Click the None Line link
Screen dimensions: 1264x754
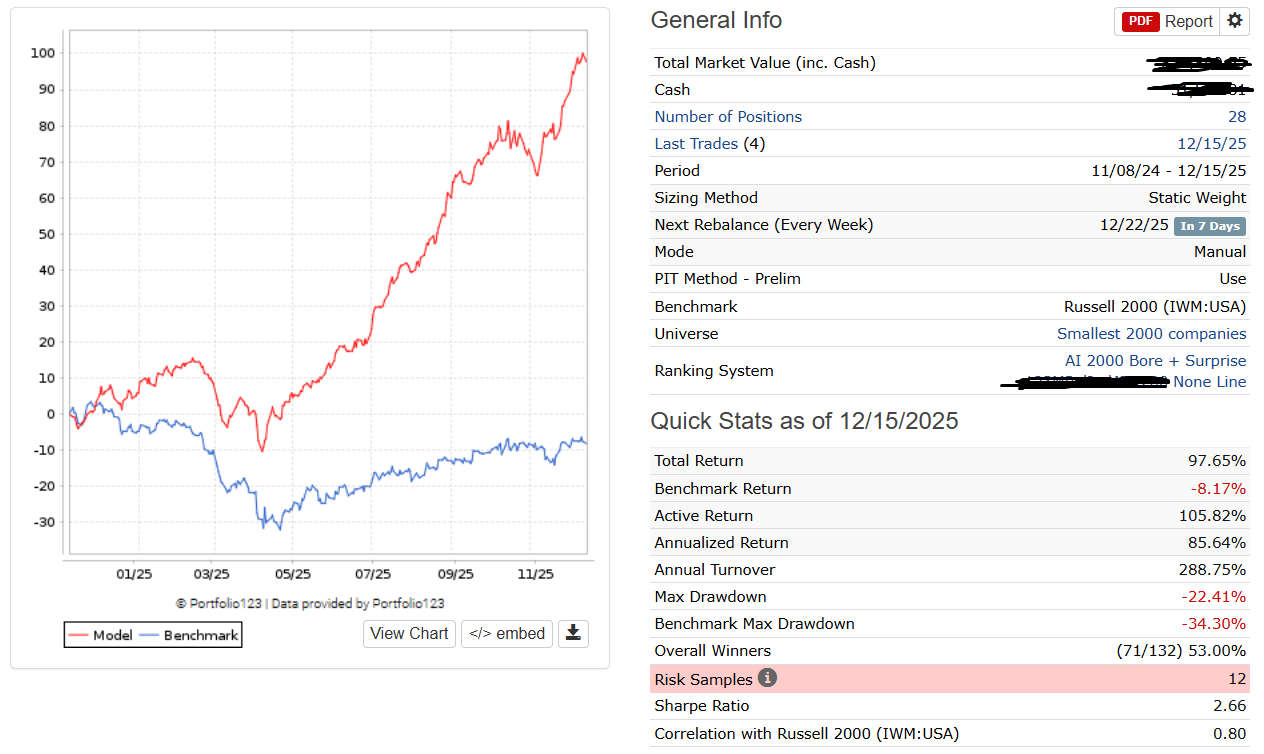pos(1210,382)
